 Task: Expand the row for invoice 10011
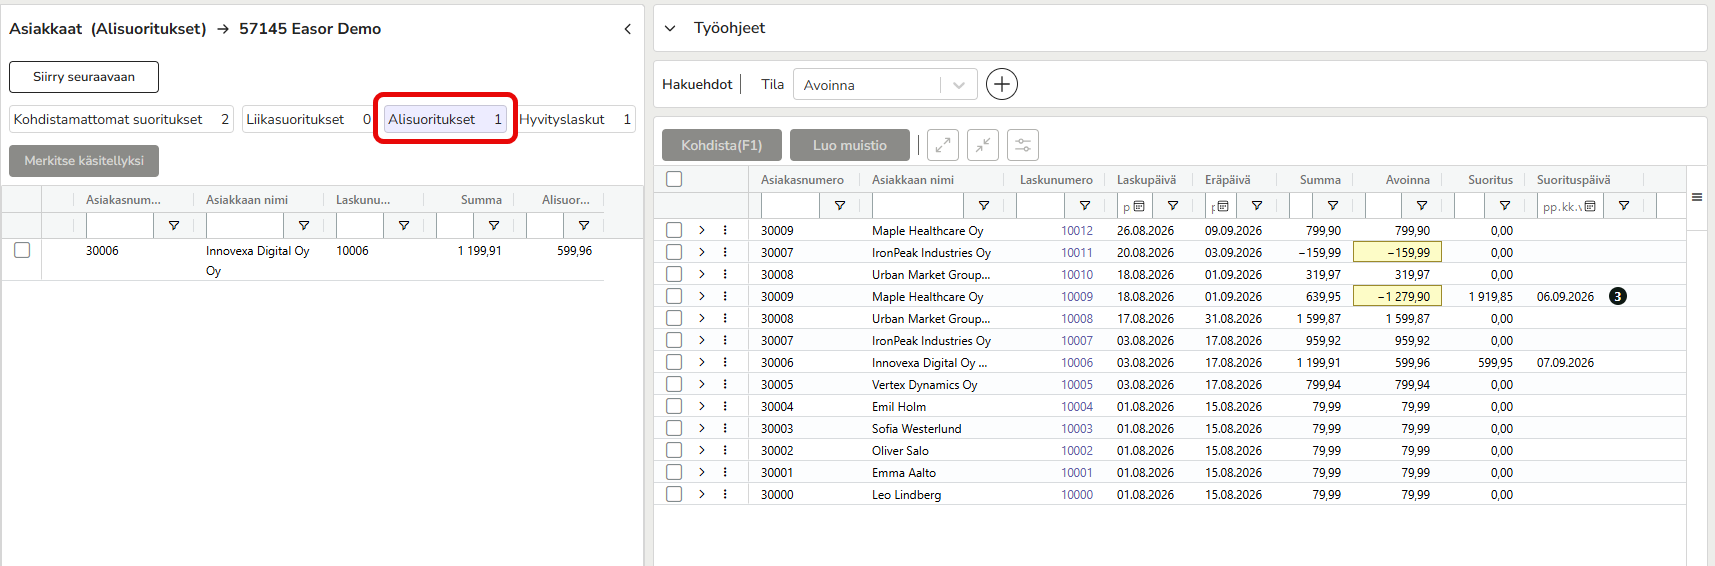[702, 252]
